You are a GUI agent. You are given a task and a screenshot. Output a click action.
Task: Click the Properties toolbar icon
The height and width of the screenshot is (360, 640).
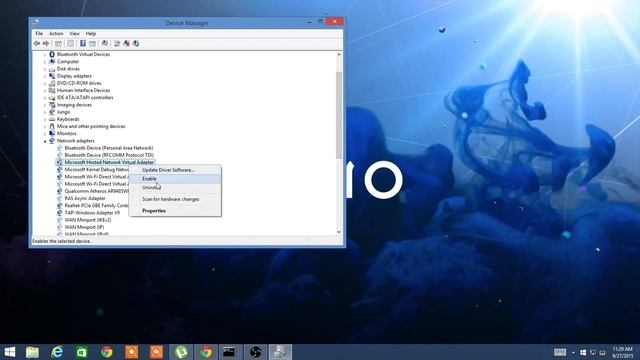point(71,43)
